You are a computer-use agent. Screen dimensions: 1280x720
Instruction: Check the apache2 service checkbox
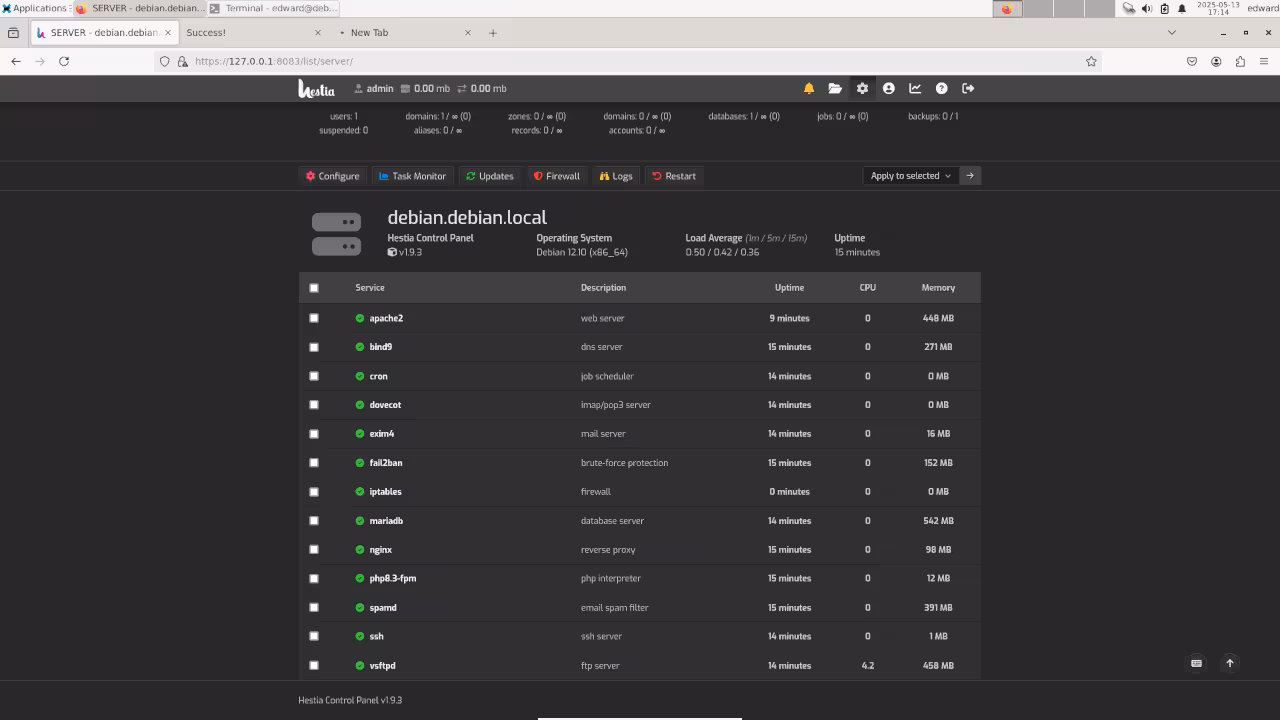314,318
